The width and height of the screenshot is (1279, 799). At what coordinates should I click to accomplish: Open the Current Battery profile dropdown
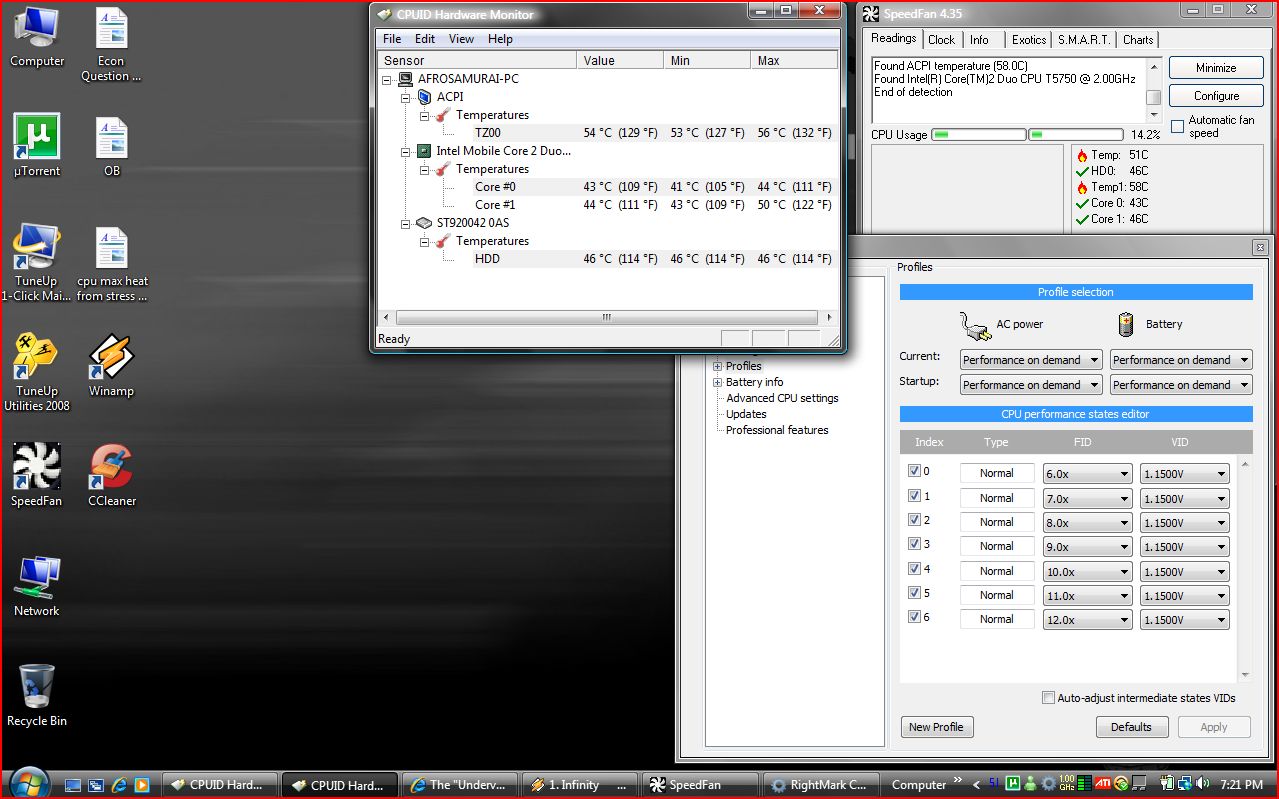1181,360
